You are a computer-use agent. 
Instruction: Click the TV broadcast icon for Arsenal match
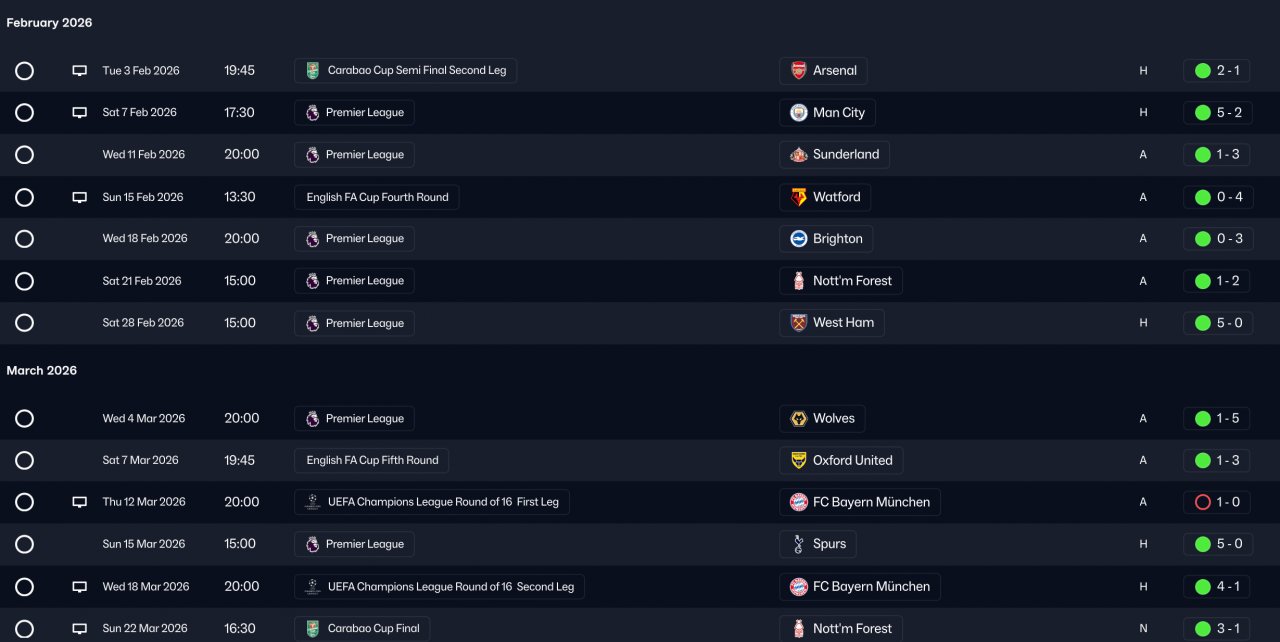point(80,71)
